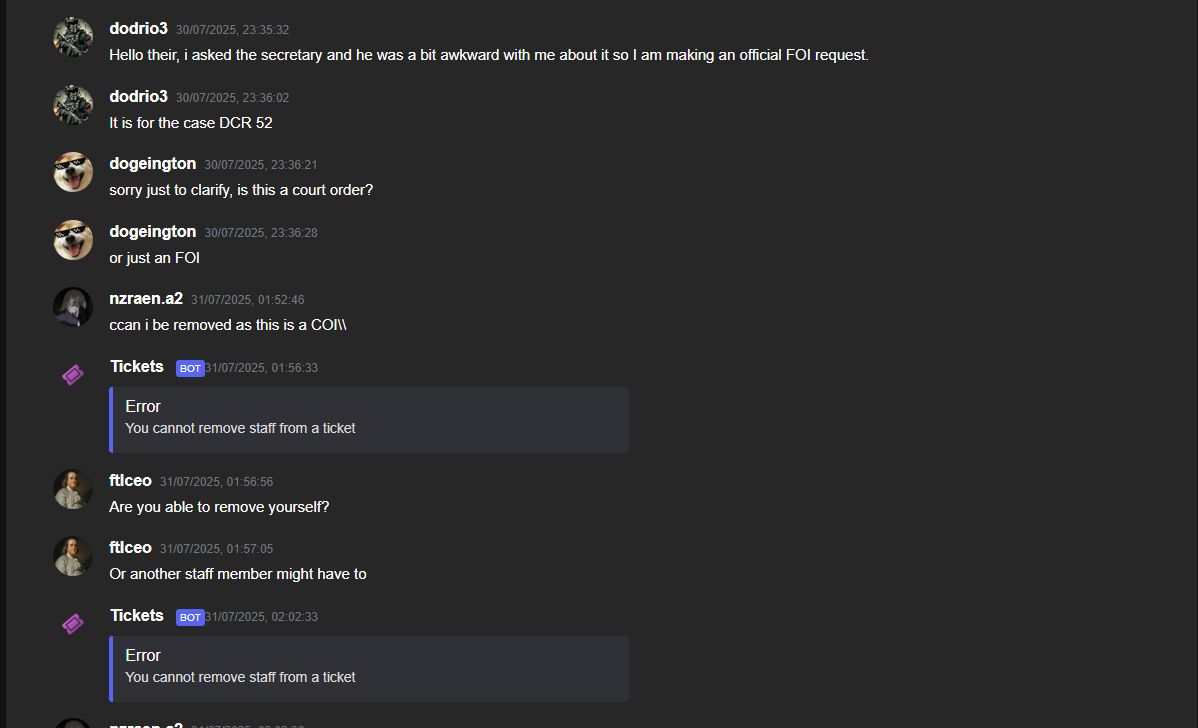Open dodrio3's avatar beside the DCR 52 message
The height and width of the screenshot is (728, 1198).
pos(73,105)
